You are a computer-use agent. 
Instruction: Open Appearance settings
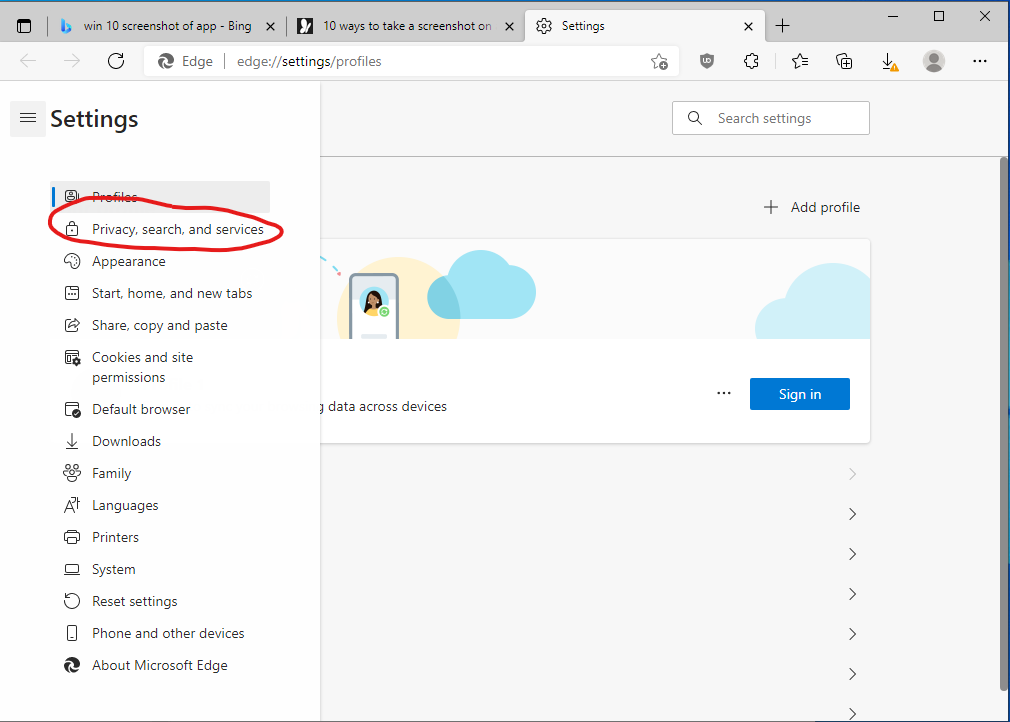pos(160,261)
